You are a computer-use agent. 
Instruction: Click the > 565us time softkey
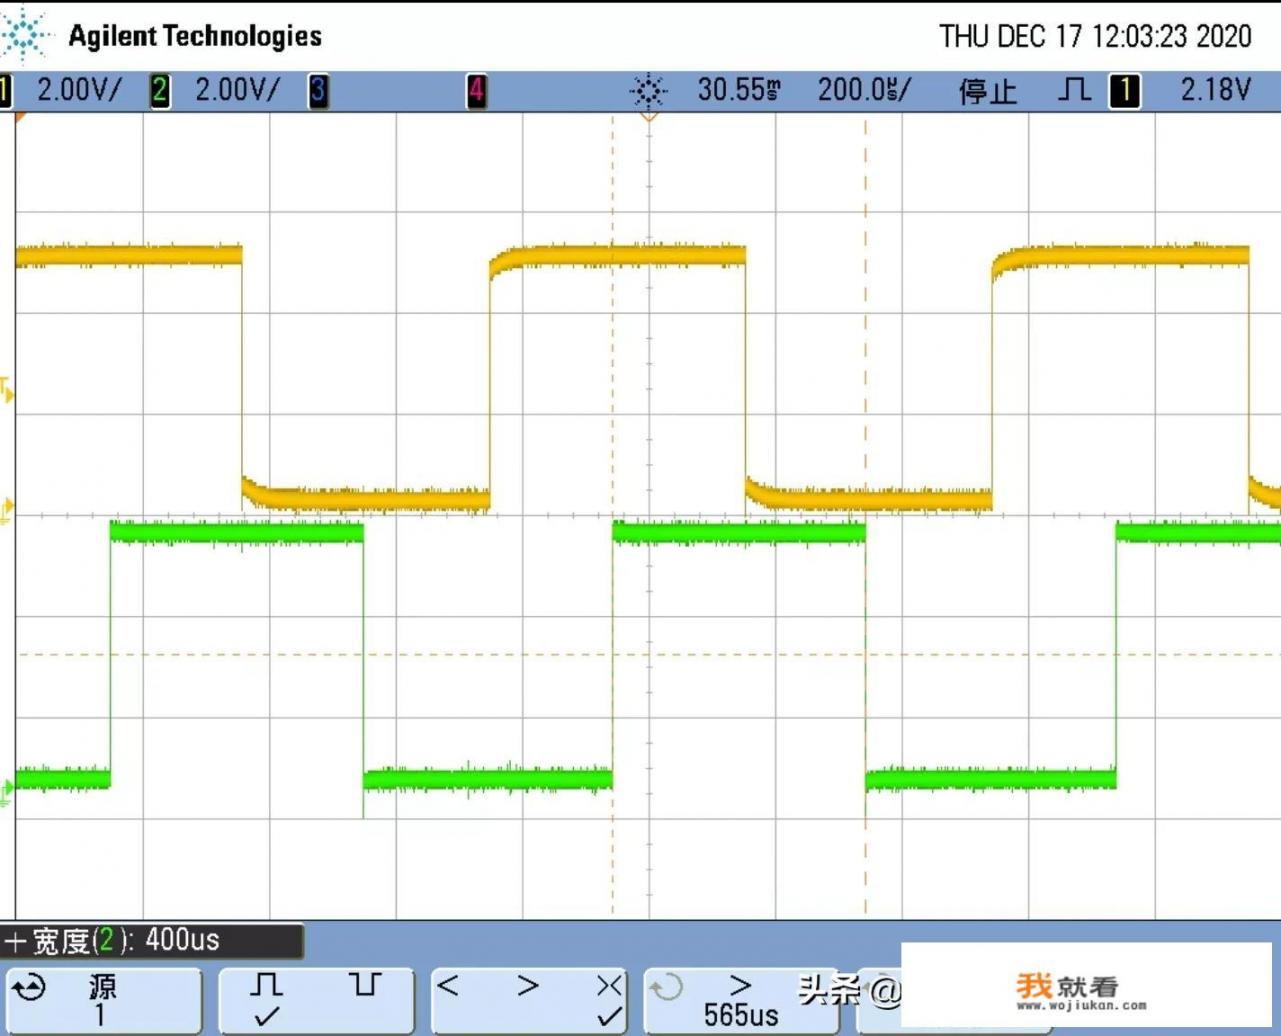pyautogui.click(x=741, y=1000)
